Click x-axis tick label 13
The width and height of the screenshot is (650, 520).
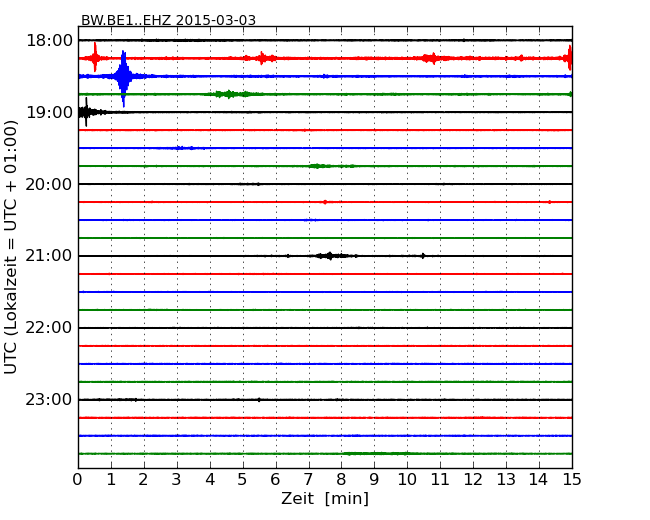coord(506,480)
